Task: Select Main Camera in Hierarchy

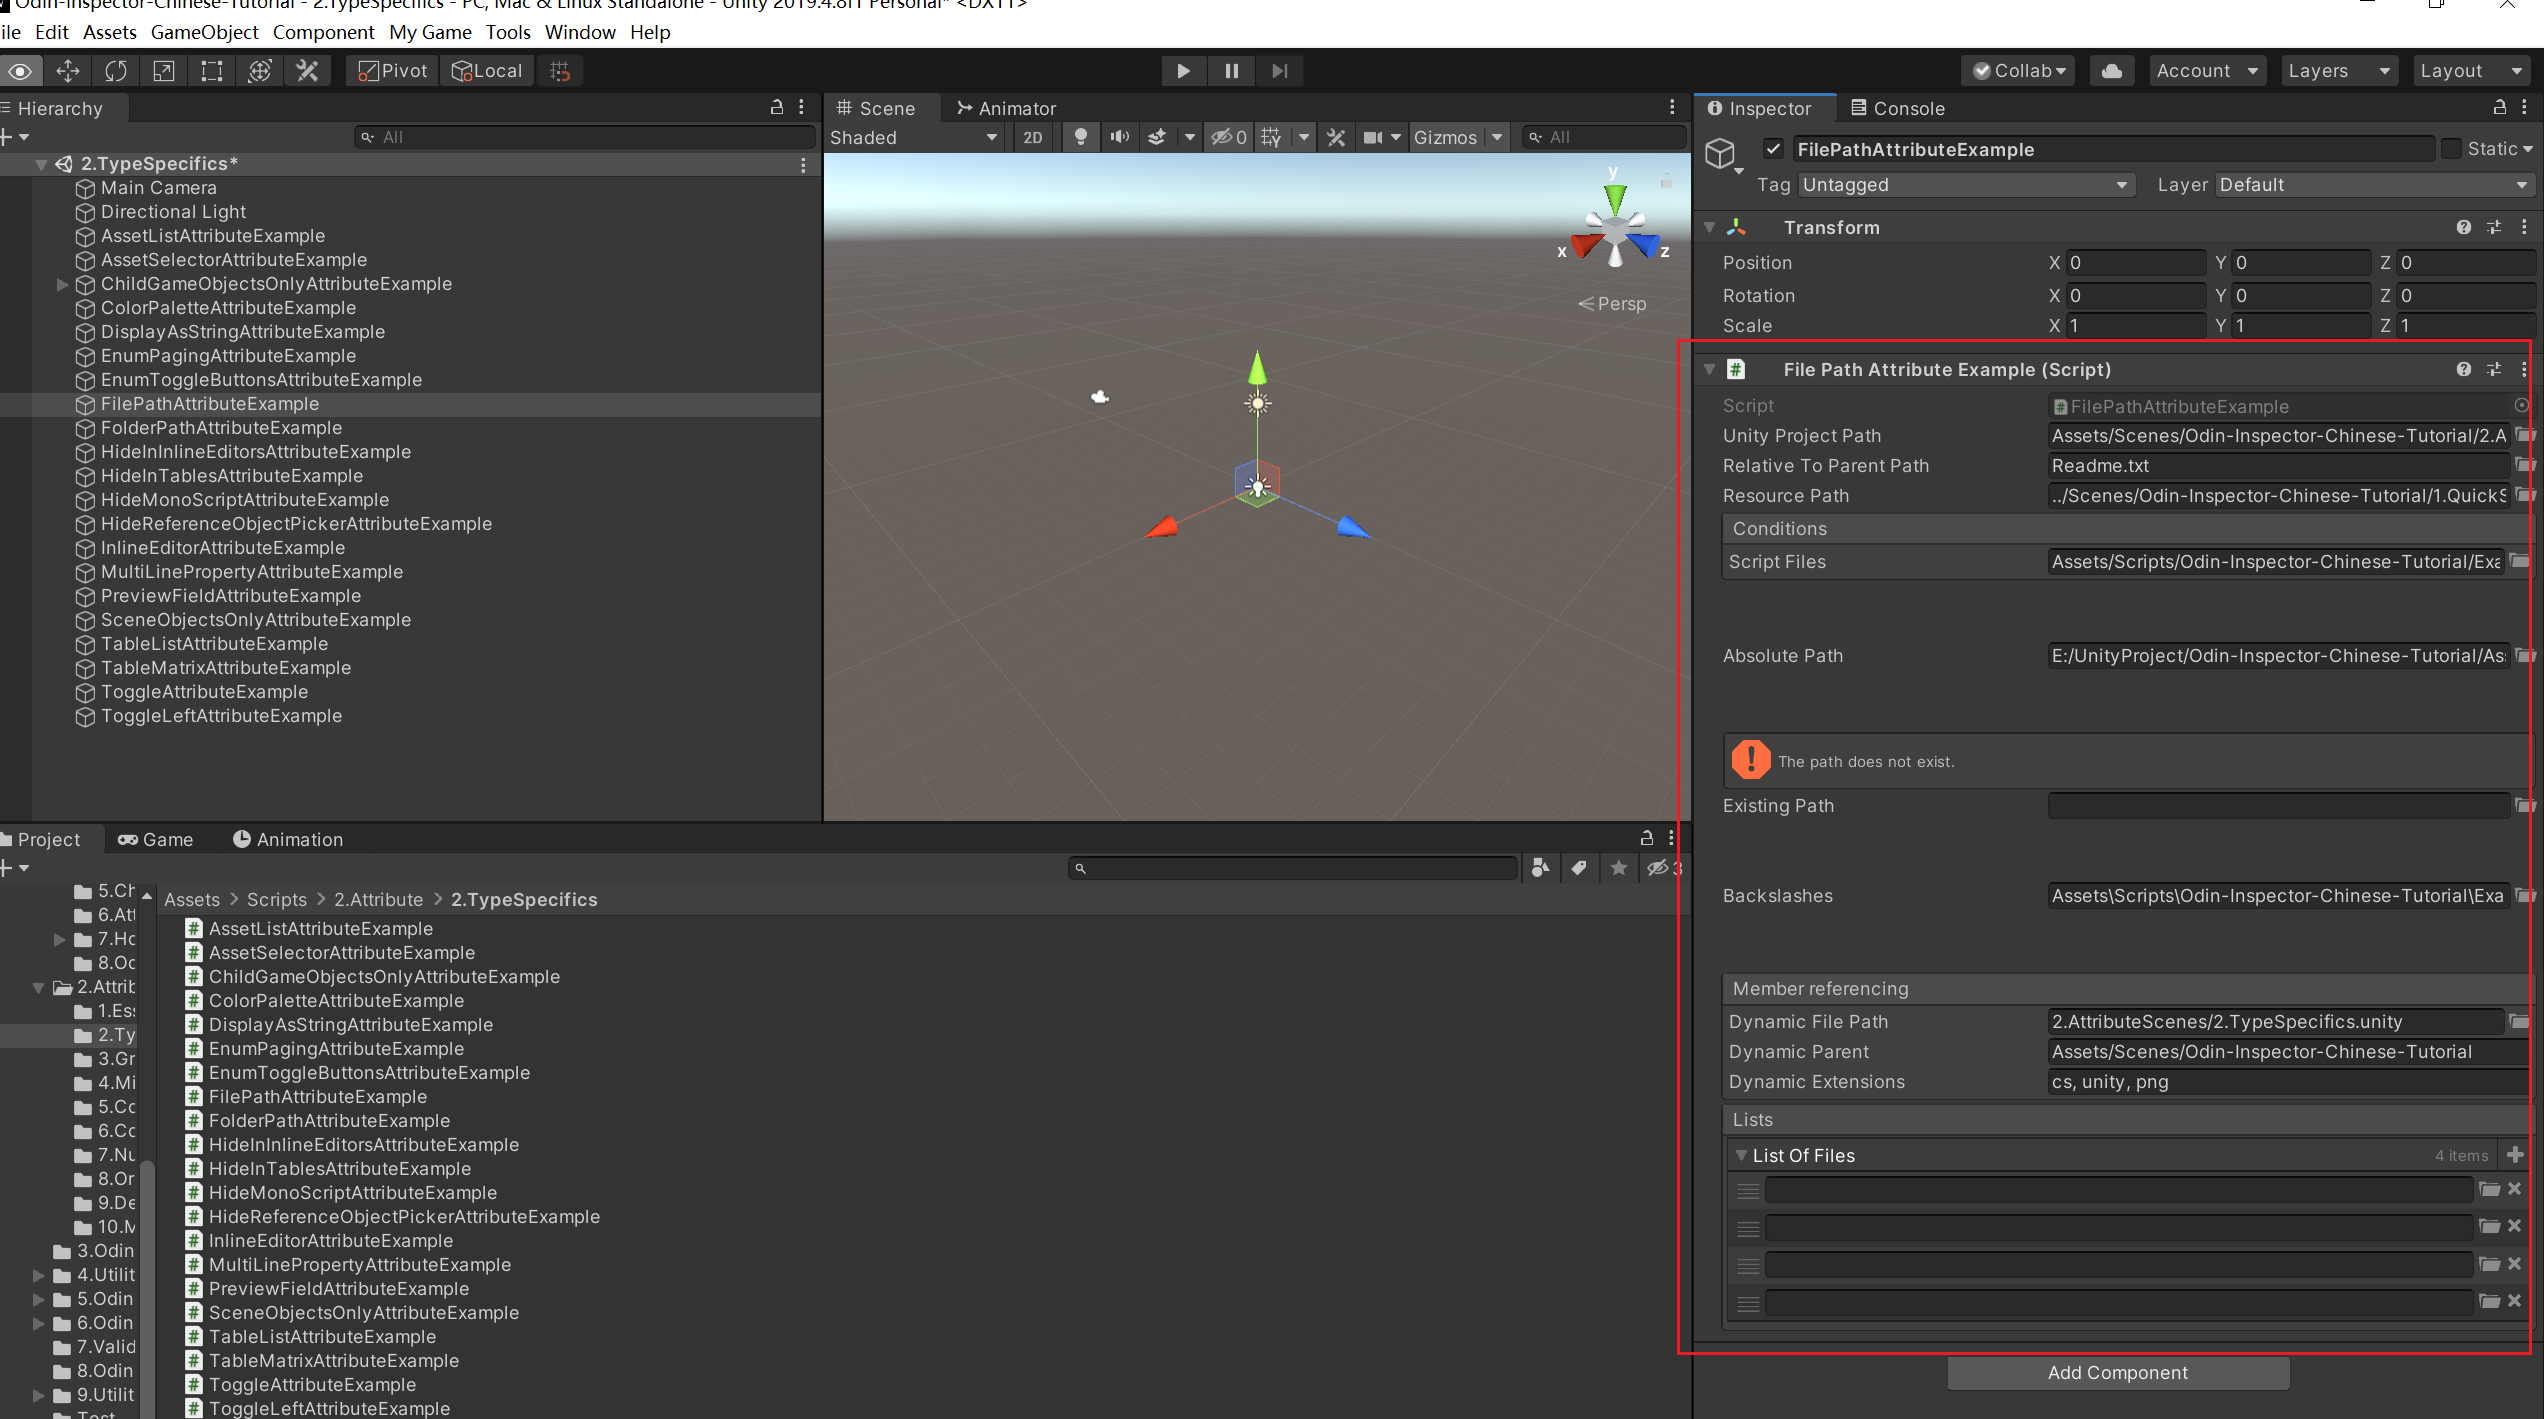Action: [158, 188]
